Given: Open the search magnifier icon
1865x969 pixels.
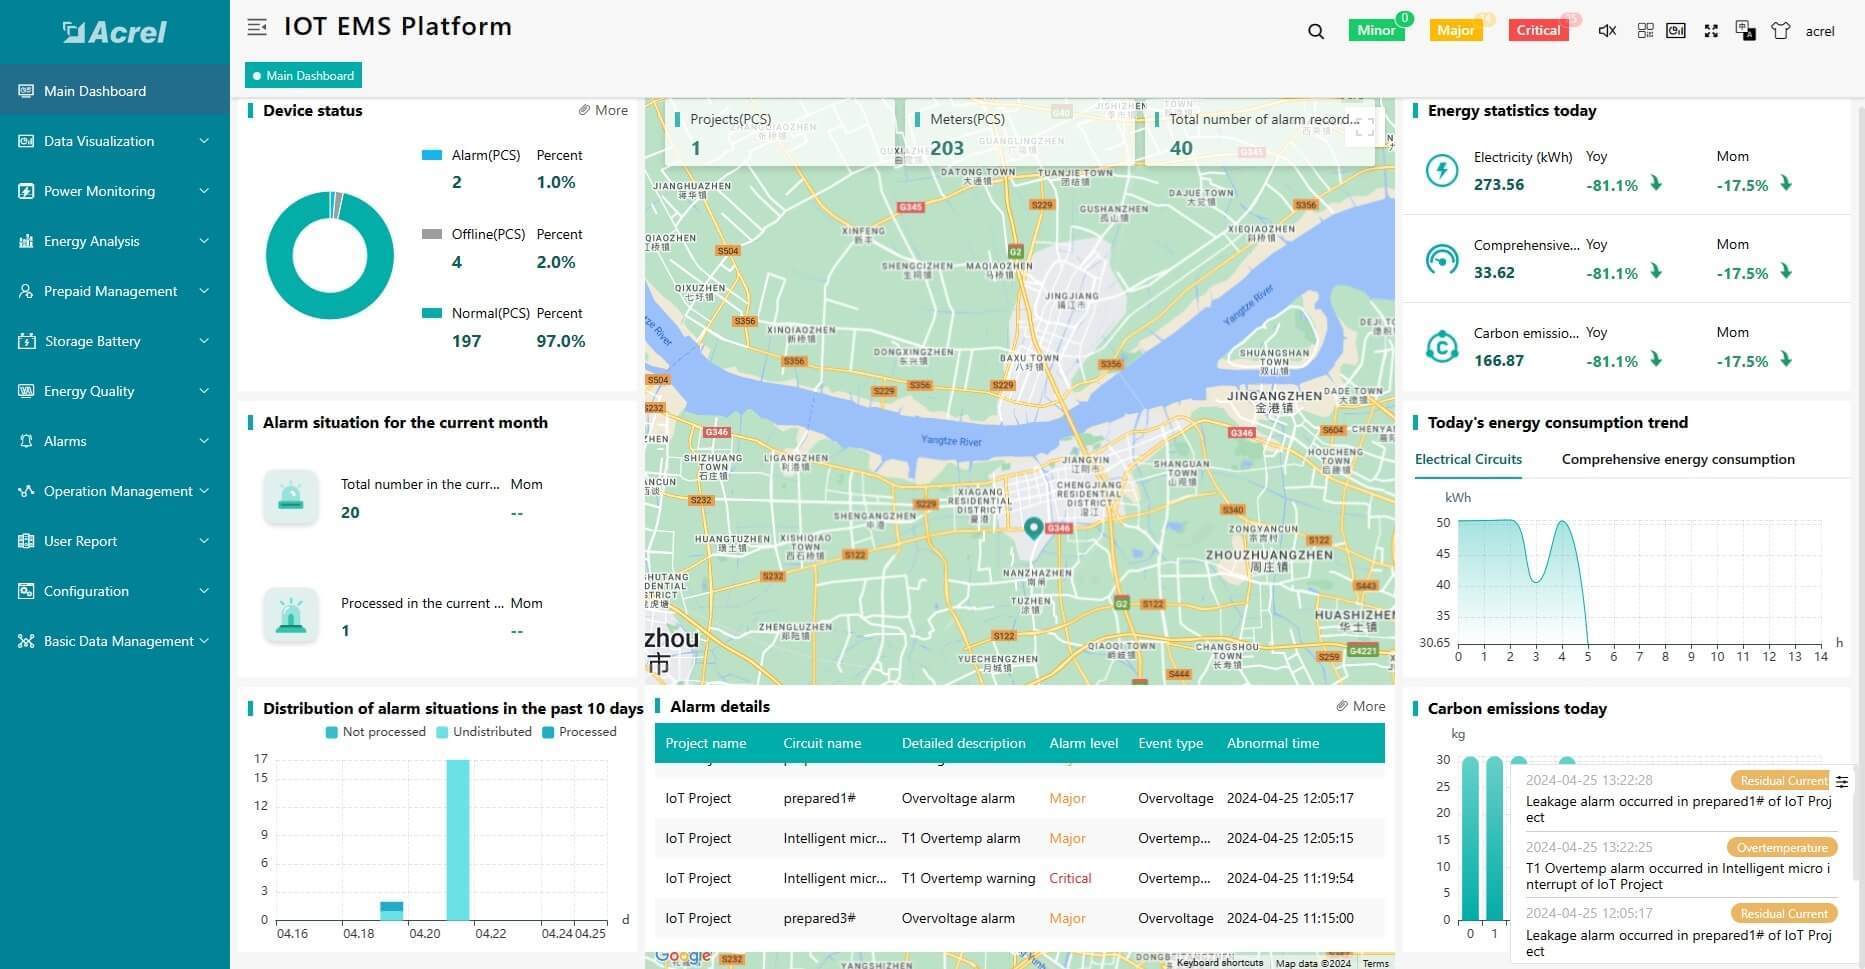Looking at the screenshot, I should (x=1316, y=31).
